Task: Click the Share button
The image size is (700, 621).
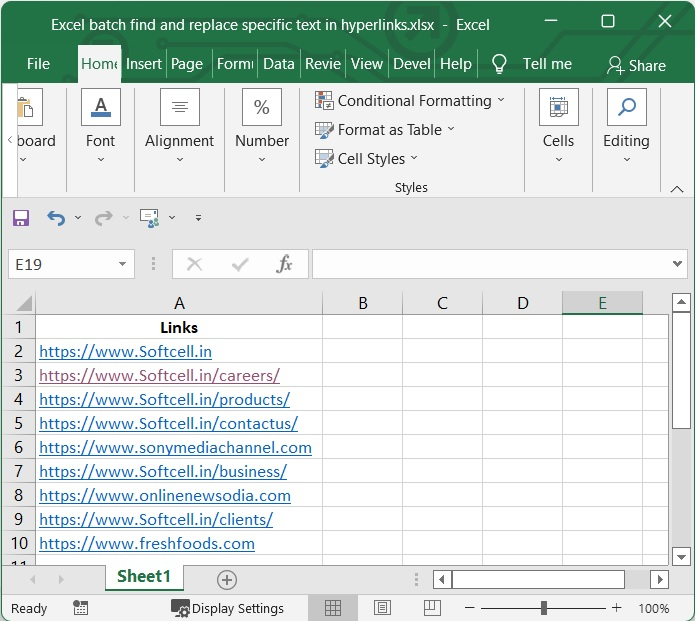Action: pyautogui.click(x=636, y=65)
